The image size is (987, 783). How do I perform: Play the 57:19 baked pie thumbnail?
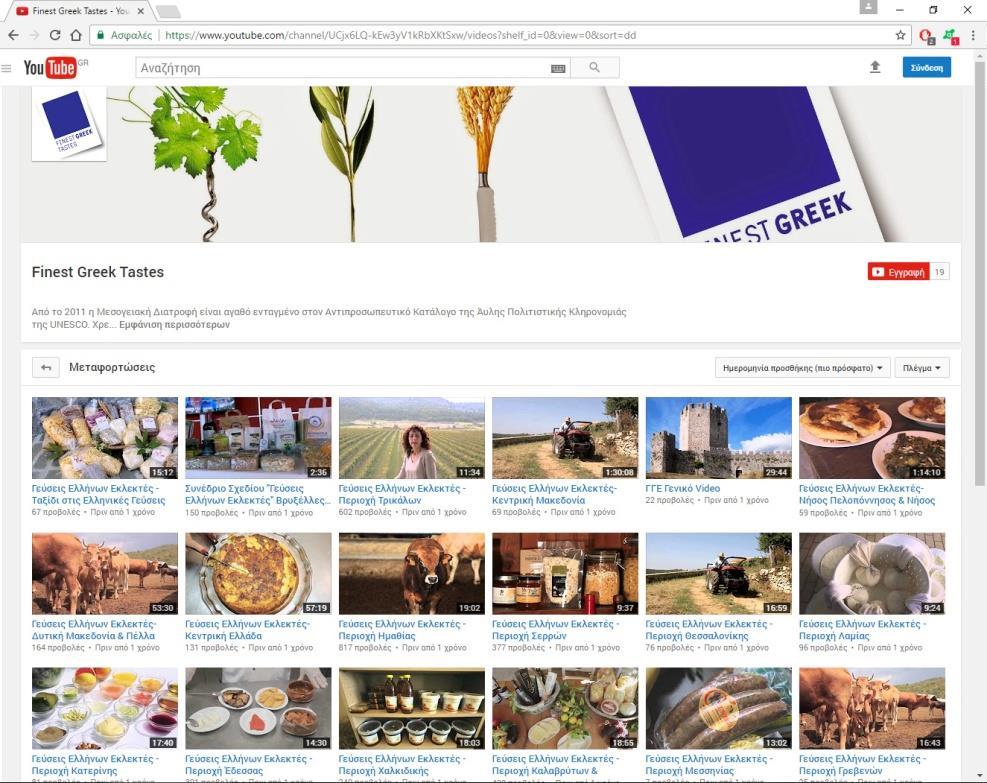[x=258, y=573]
